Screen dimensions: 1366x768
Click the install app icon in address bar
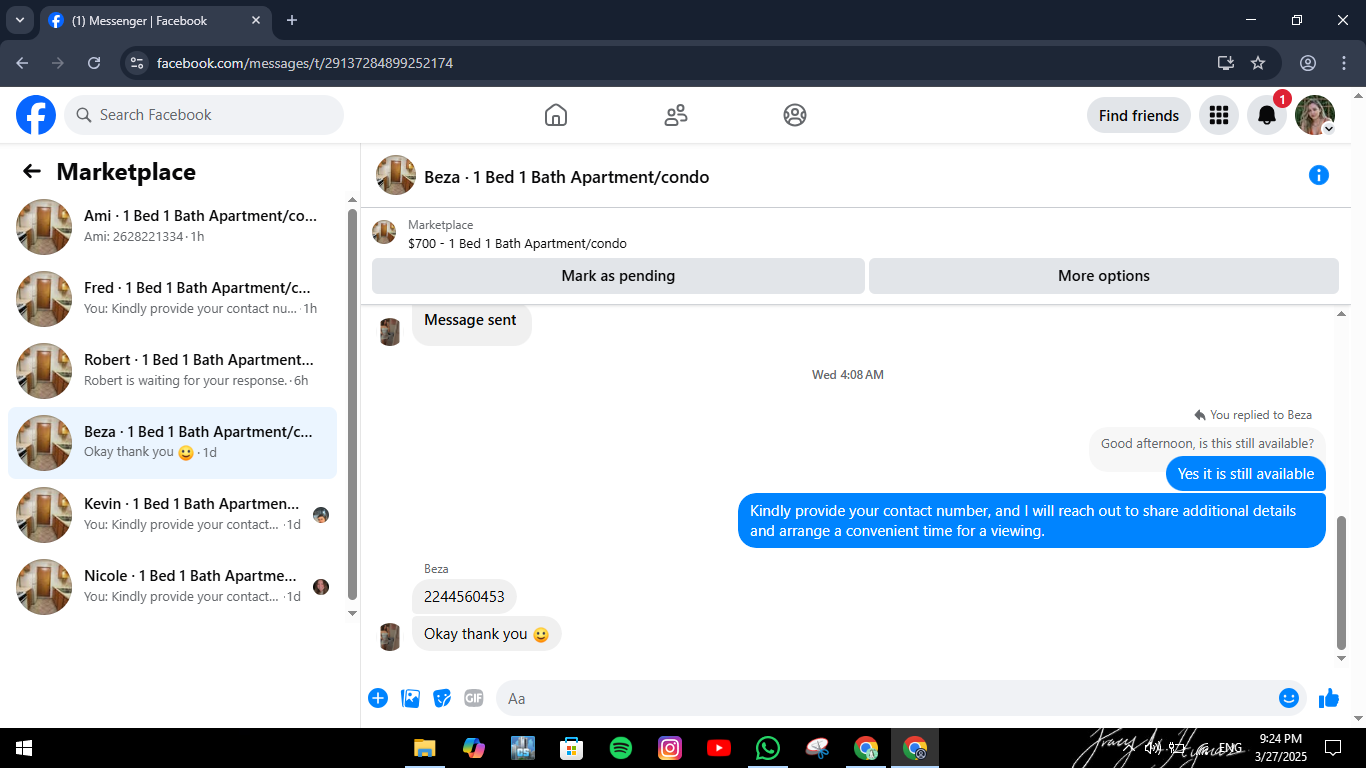click(x=1226, y=63)
